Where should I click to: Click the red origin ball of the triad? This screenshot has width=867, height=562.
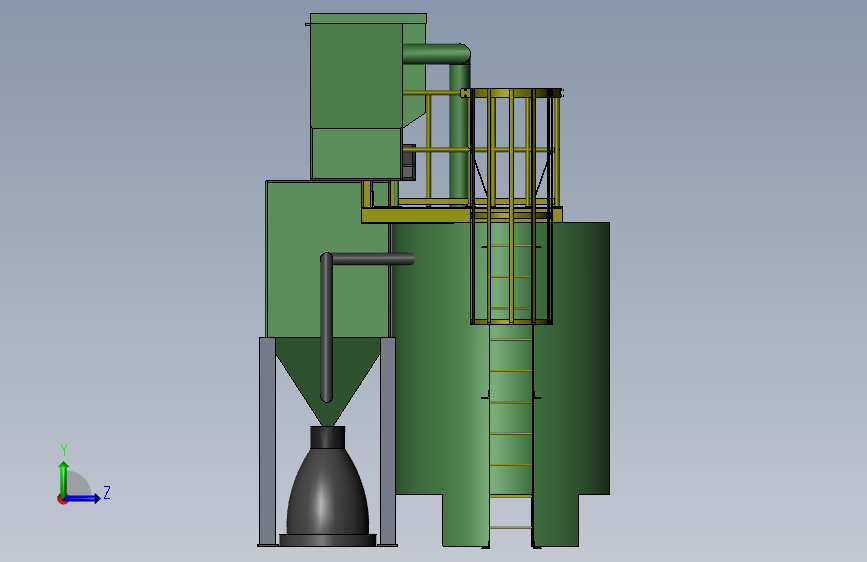[x=61, y=499]
